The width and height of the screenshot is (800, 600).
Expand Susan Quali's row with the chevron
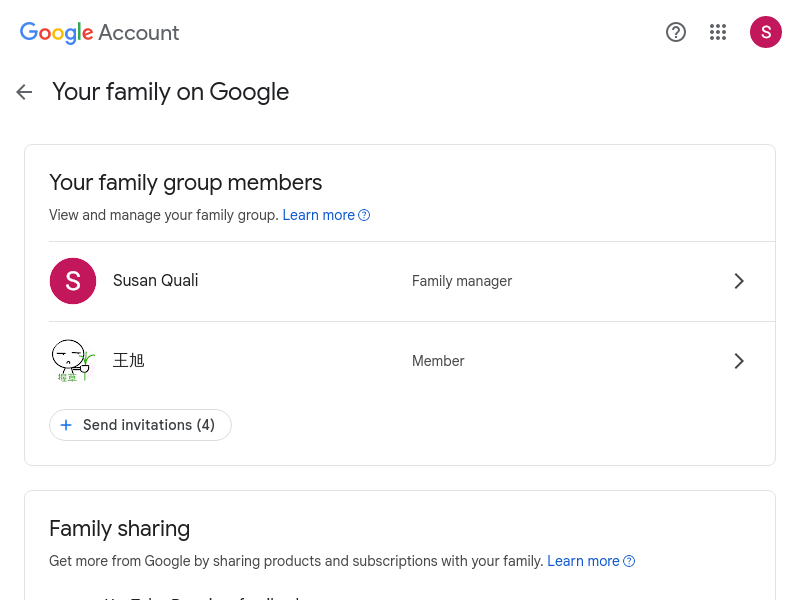pos(739,281)
